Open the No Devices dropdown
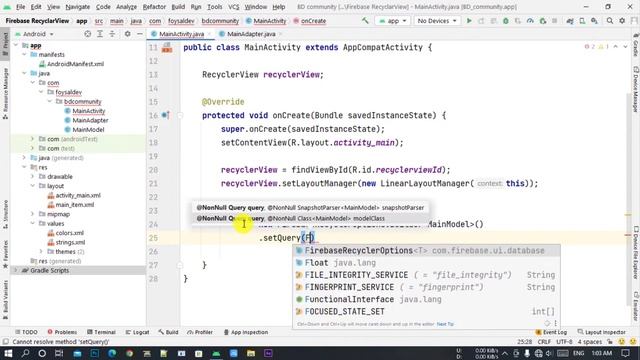640x360 pixels. tap(437, 20)
